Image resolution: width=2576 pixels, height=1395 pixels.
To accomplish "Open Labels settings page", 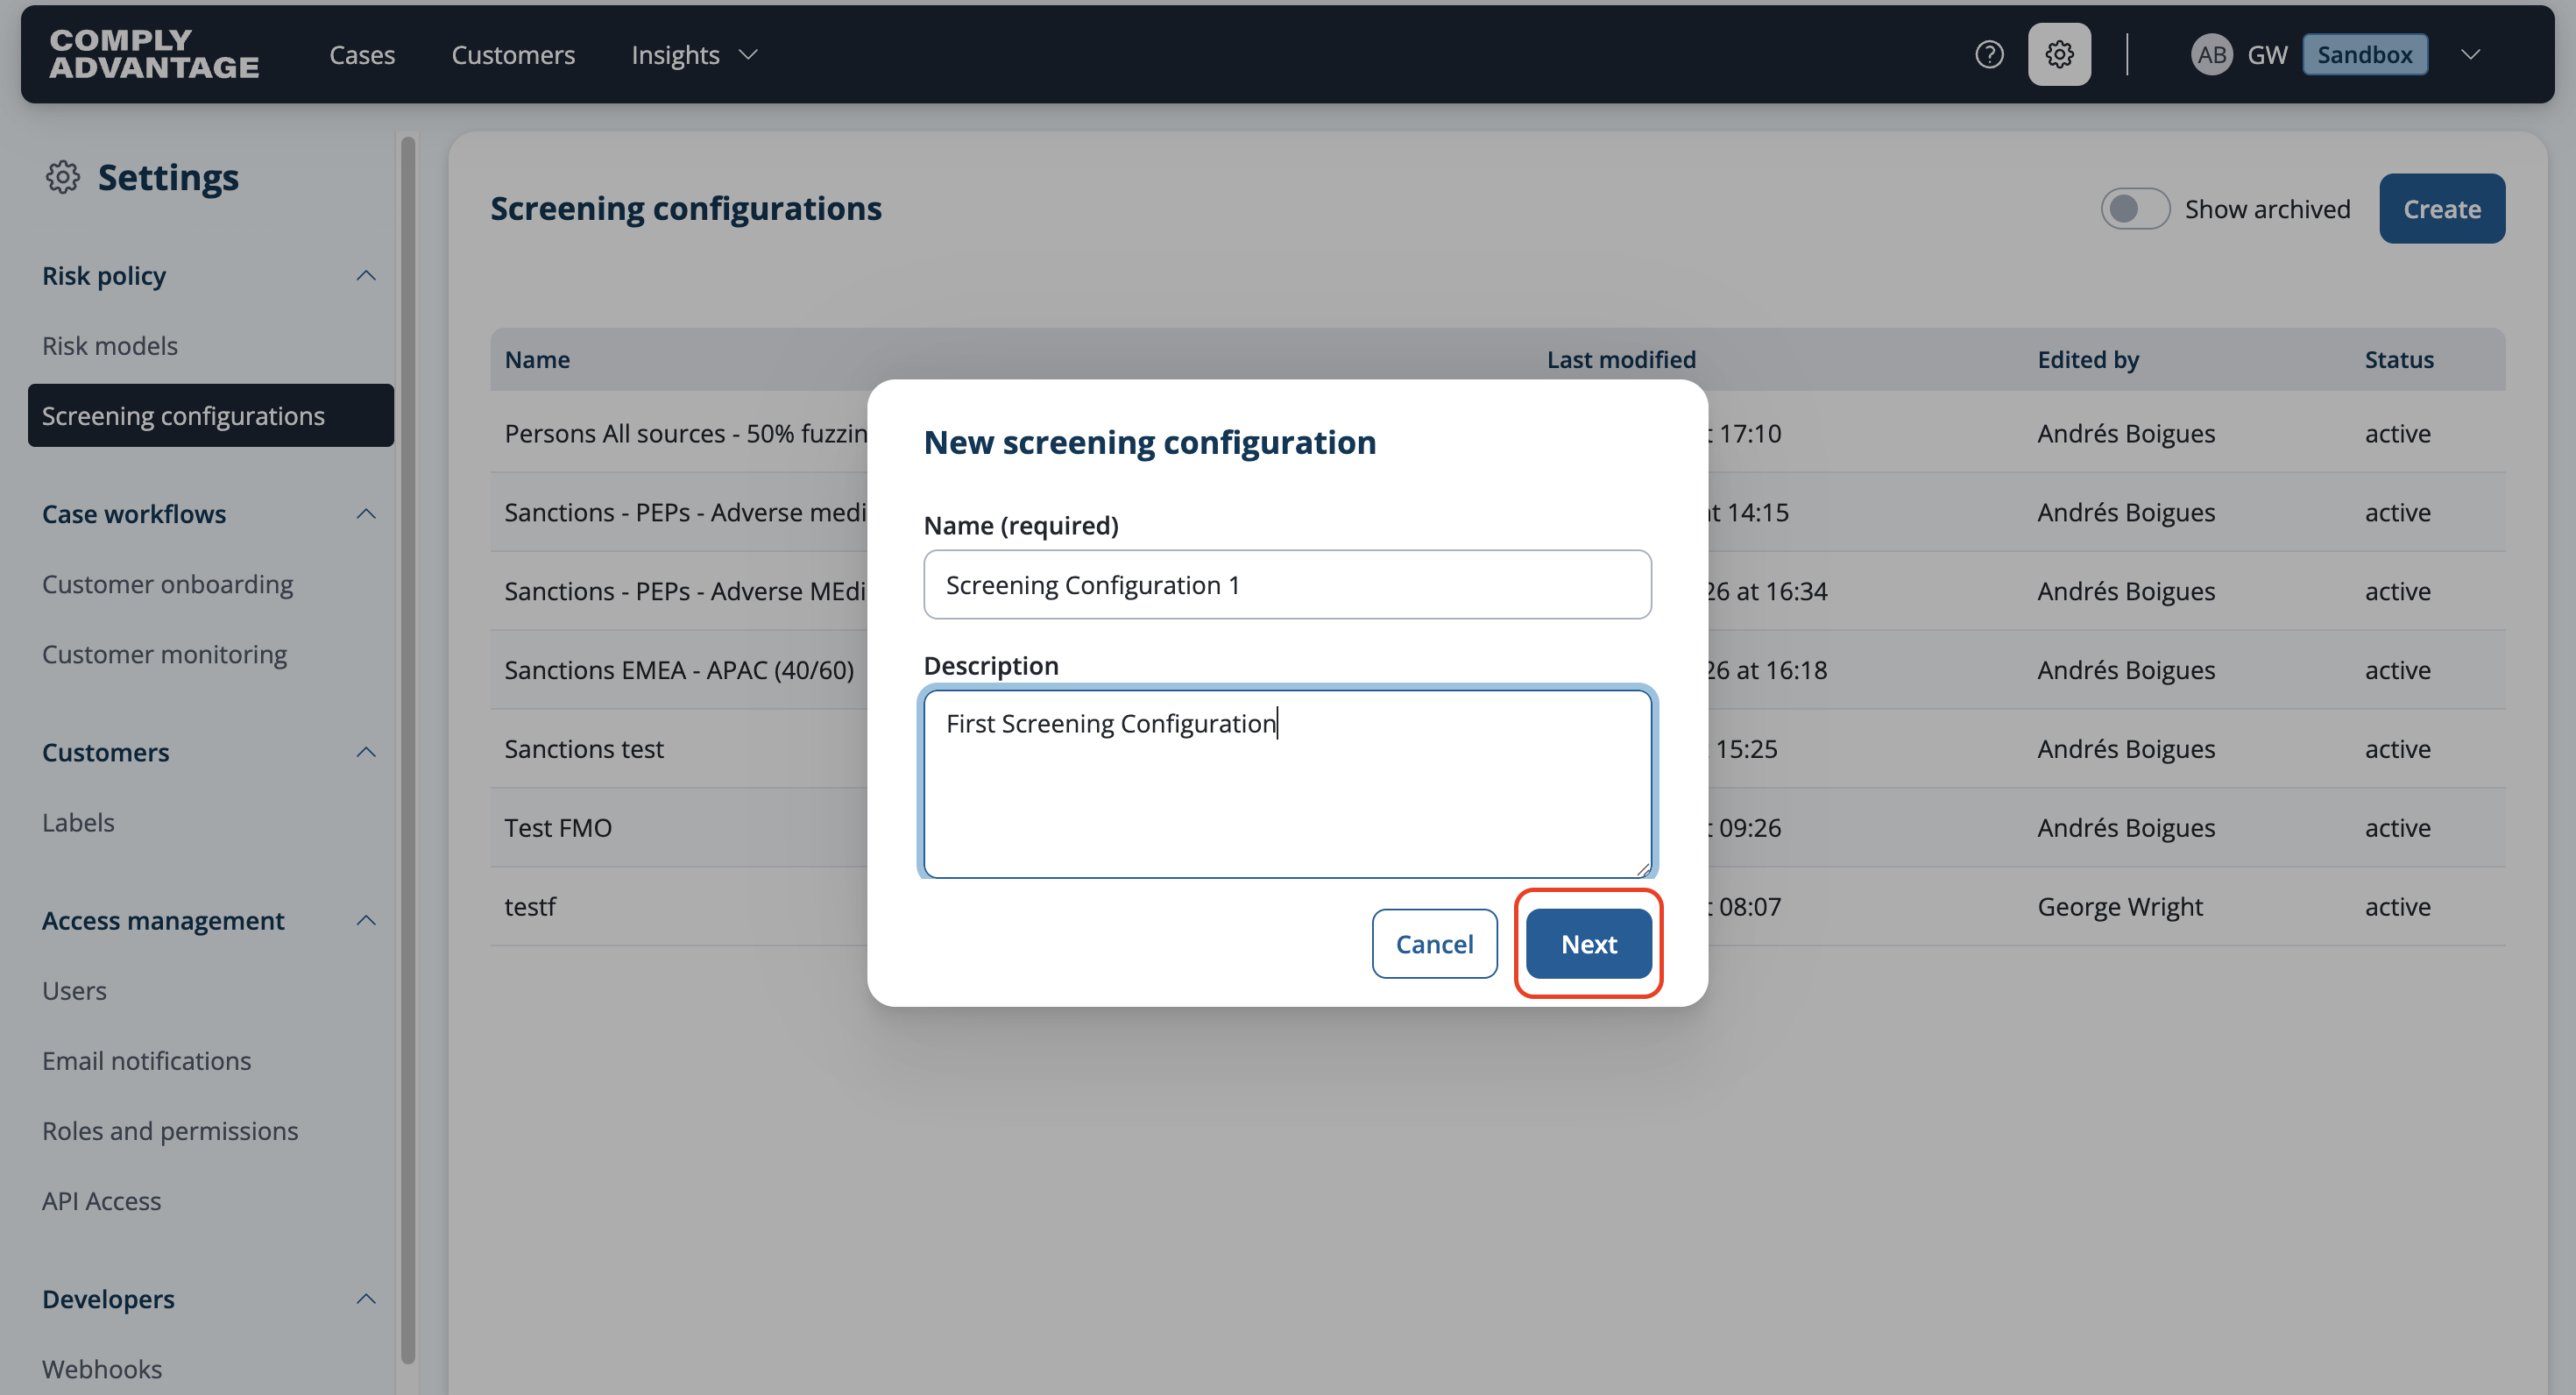I will pyautogui.click(x=78, y=821).
